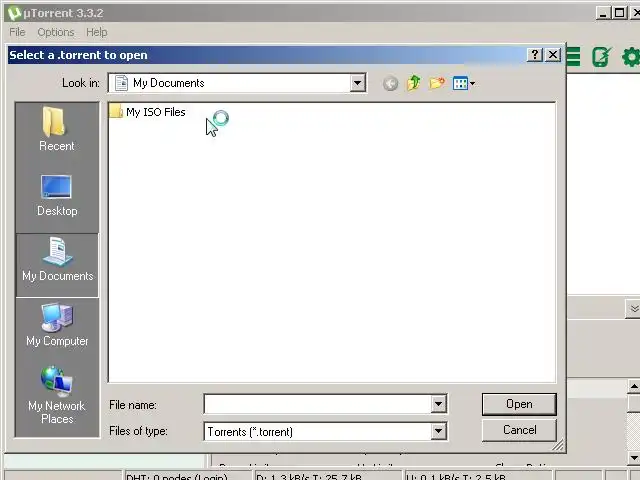Click the Back navigation arrow icon

(x=391, y=84)
